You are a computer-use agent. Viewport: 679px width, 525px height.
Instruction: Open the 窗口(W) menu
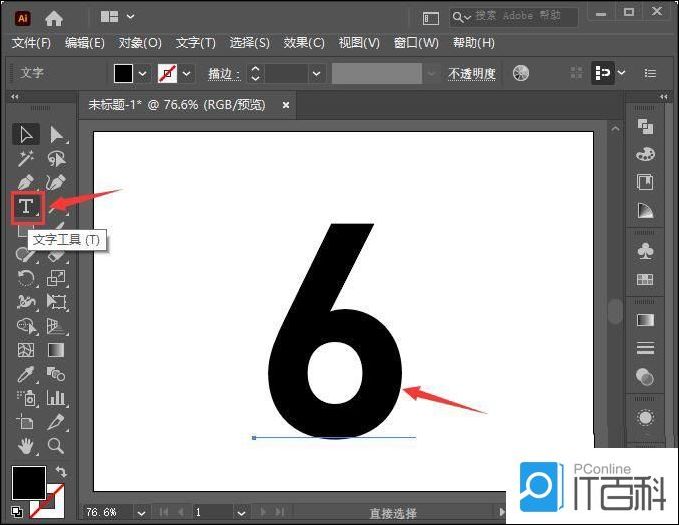pyautogui.click(x=416, y=43)
